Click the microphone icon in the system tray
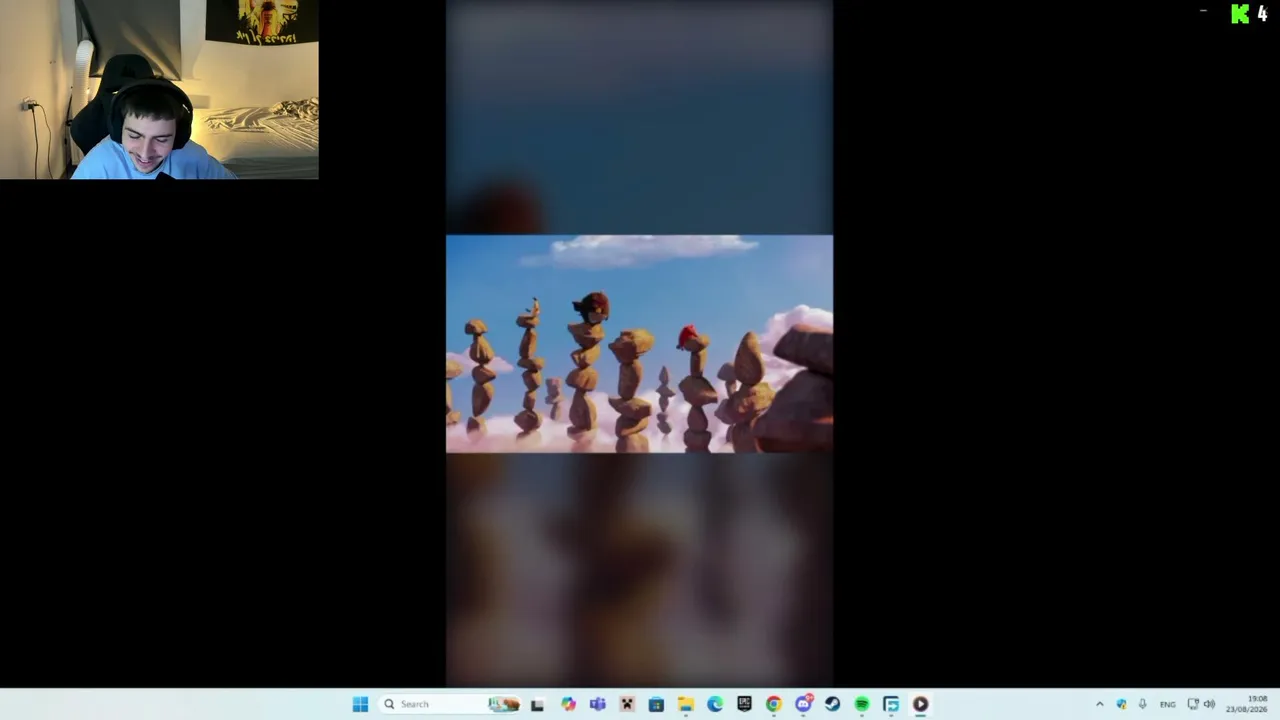This screenshot has width=1280, height=720. tap(1142, 704)
